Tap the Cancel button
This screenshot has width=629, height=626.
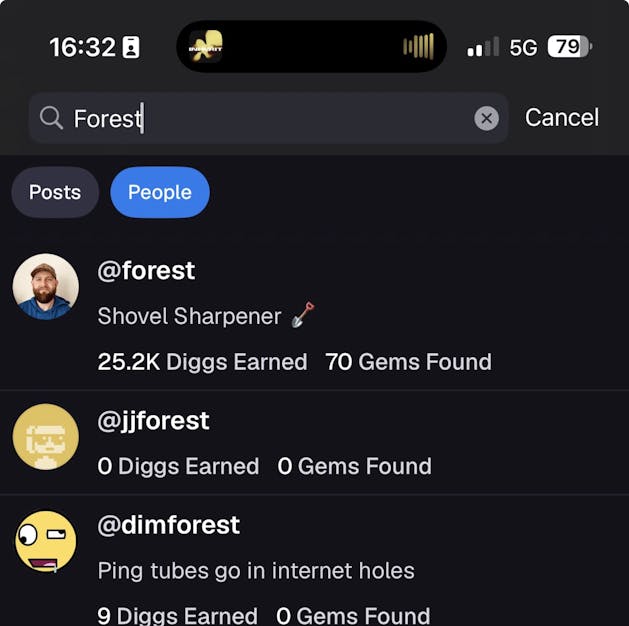pos(561,118)
